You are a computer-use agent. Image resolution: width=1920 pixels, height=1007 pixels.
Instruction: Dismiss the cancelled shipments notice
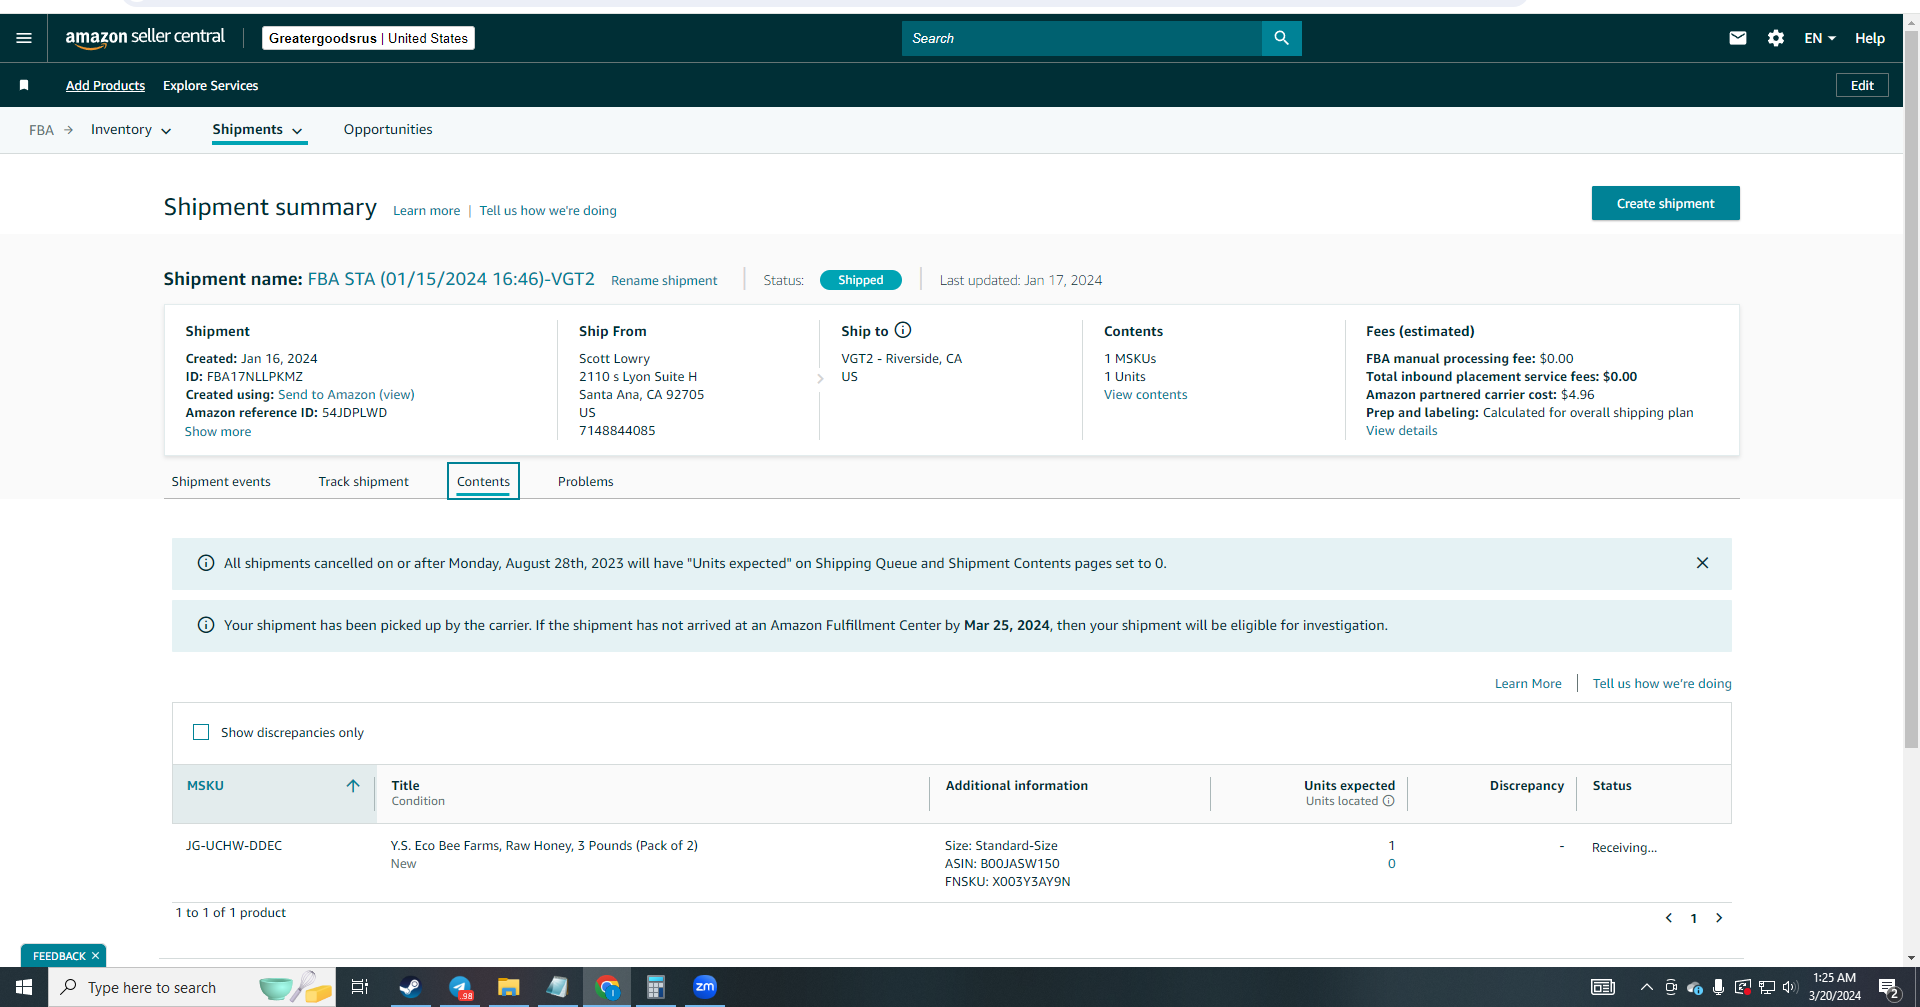coord(1702,563)
